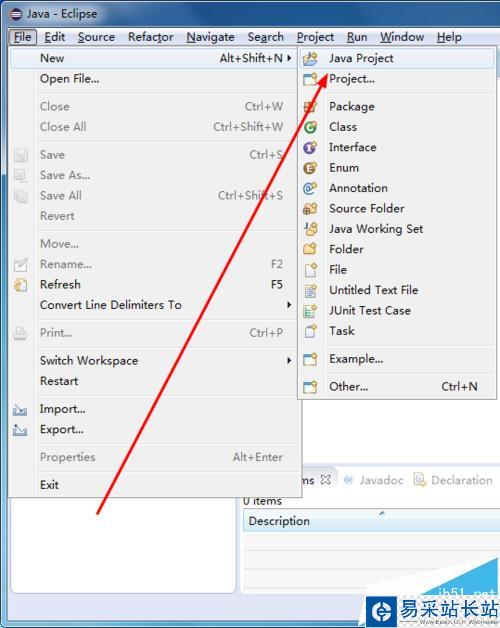Select JUnit Test Case entry
The image size is (500, 628).
coord(397,311)
